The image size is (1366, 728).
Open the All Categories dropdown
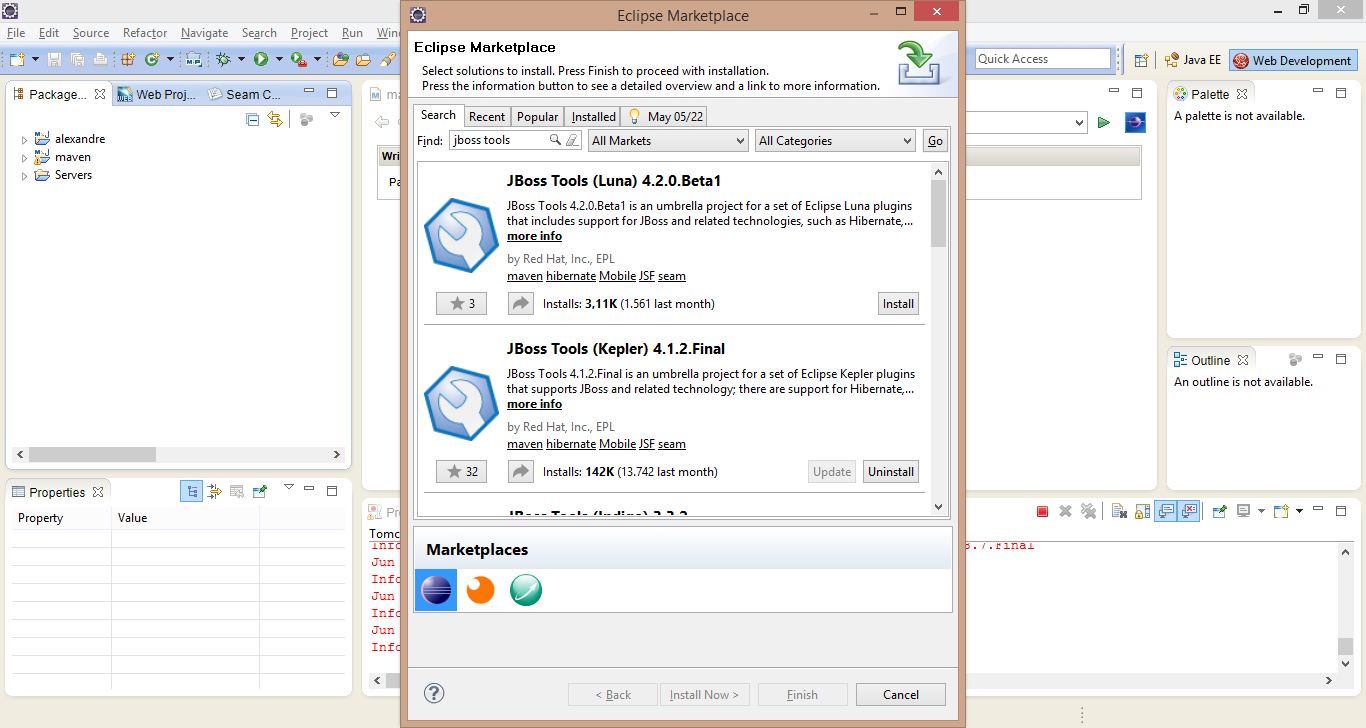835,141
